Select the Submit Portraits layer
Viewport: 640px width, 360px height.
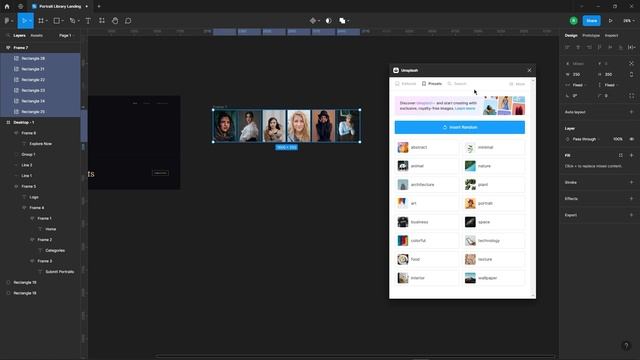[x=60, y=272]
